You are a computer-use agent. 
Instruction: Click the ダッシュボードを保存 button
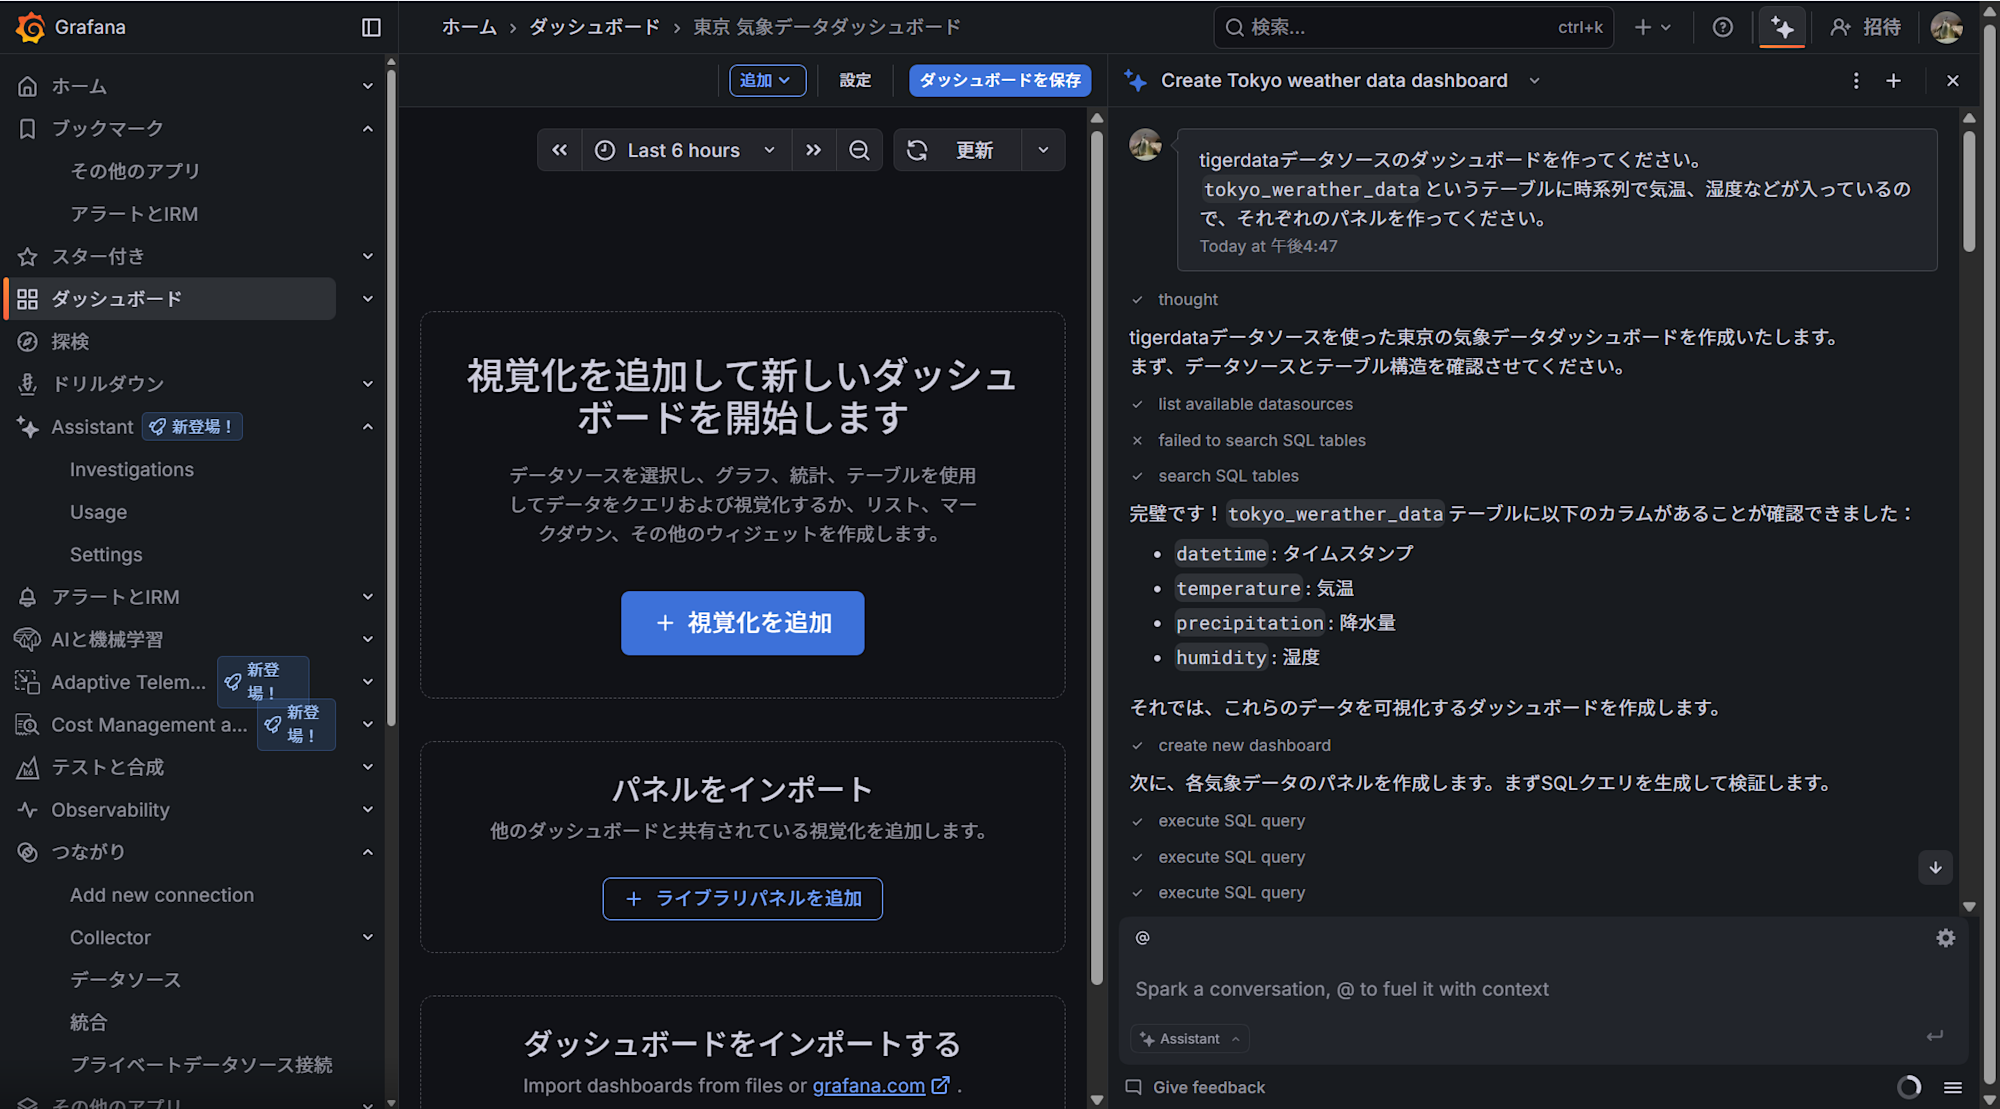999,80
